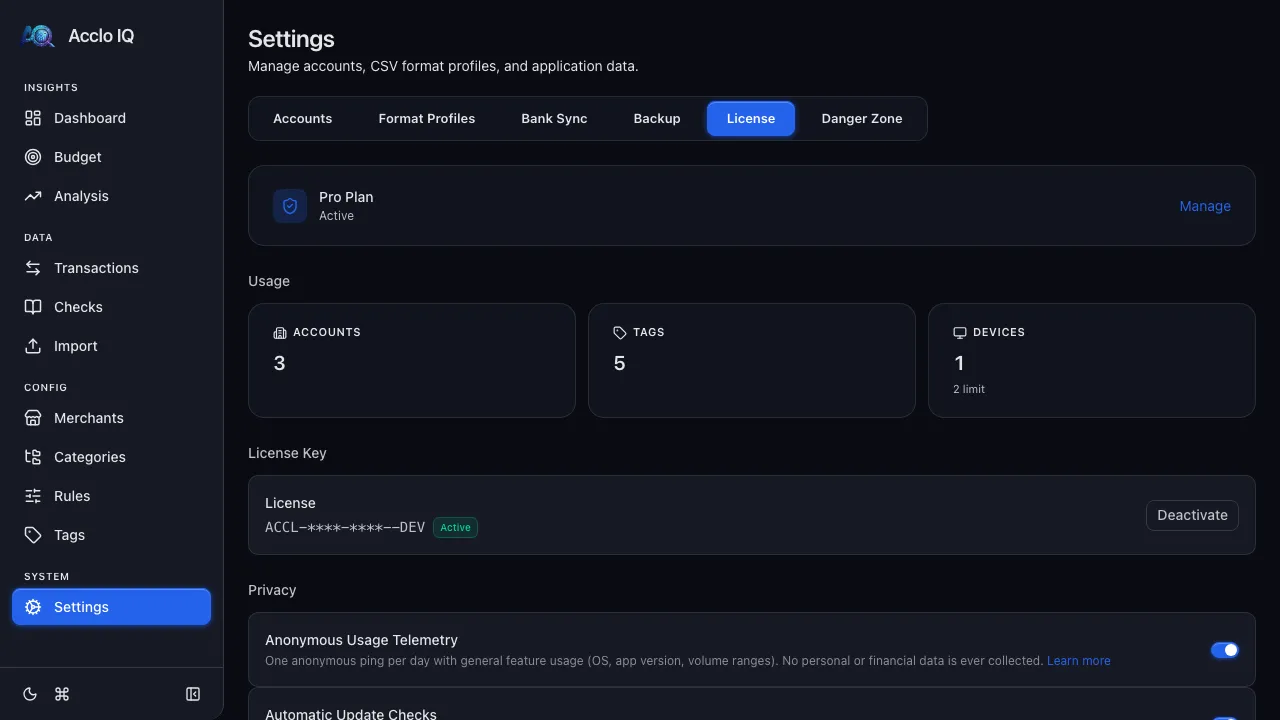Select the License tab
Image resolution: width=1280 pixels, height=720 pixels.
[x=751, y=118]
